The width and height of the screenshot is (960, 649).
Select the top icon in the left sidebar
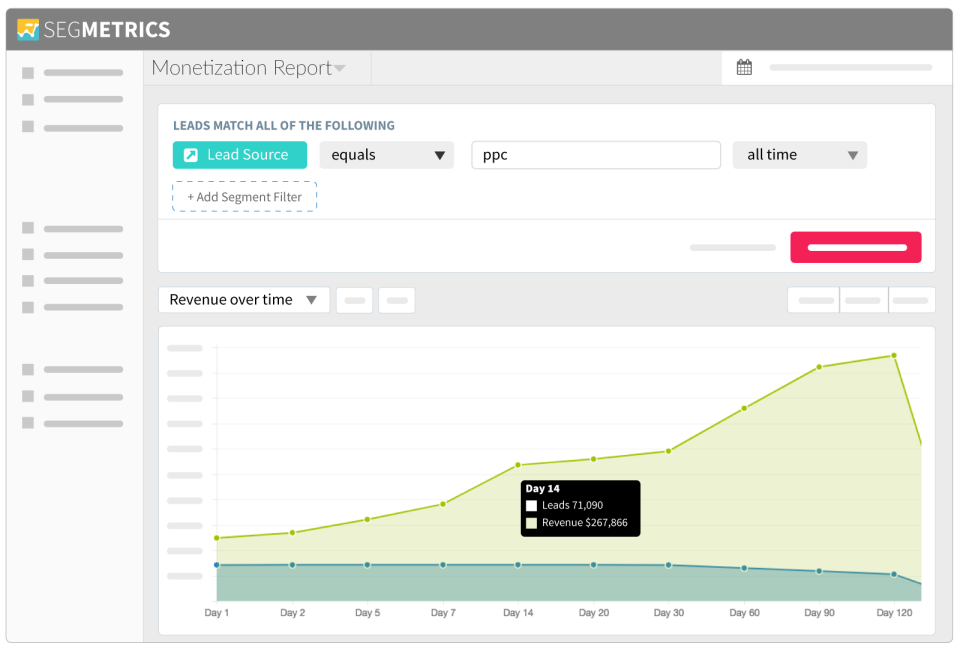click(29, 72)
